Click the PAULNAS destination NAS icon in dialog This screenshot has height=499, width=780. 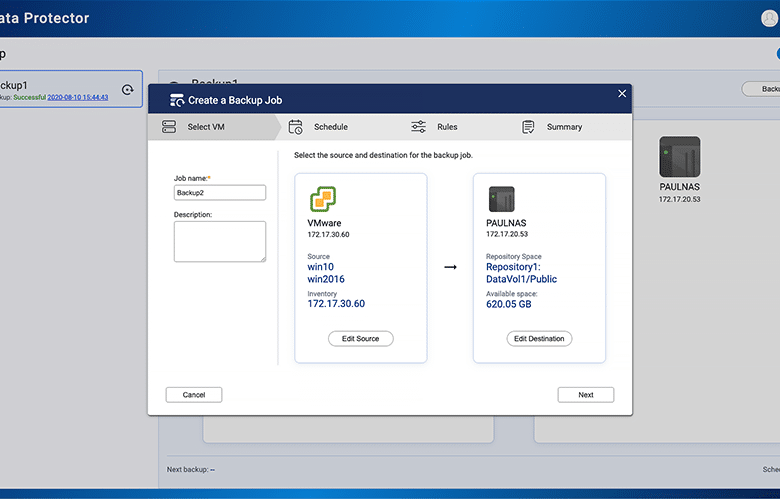pyautogui.click(x=501, y=199)
